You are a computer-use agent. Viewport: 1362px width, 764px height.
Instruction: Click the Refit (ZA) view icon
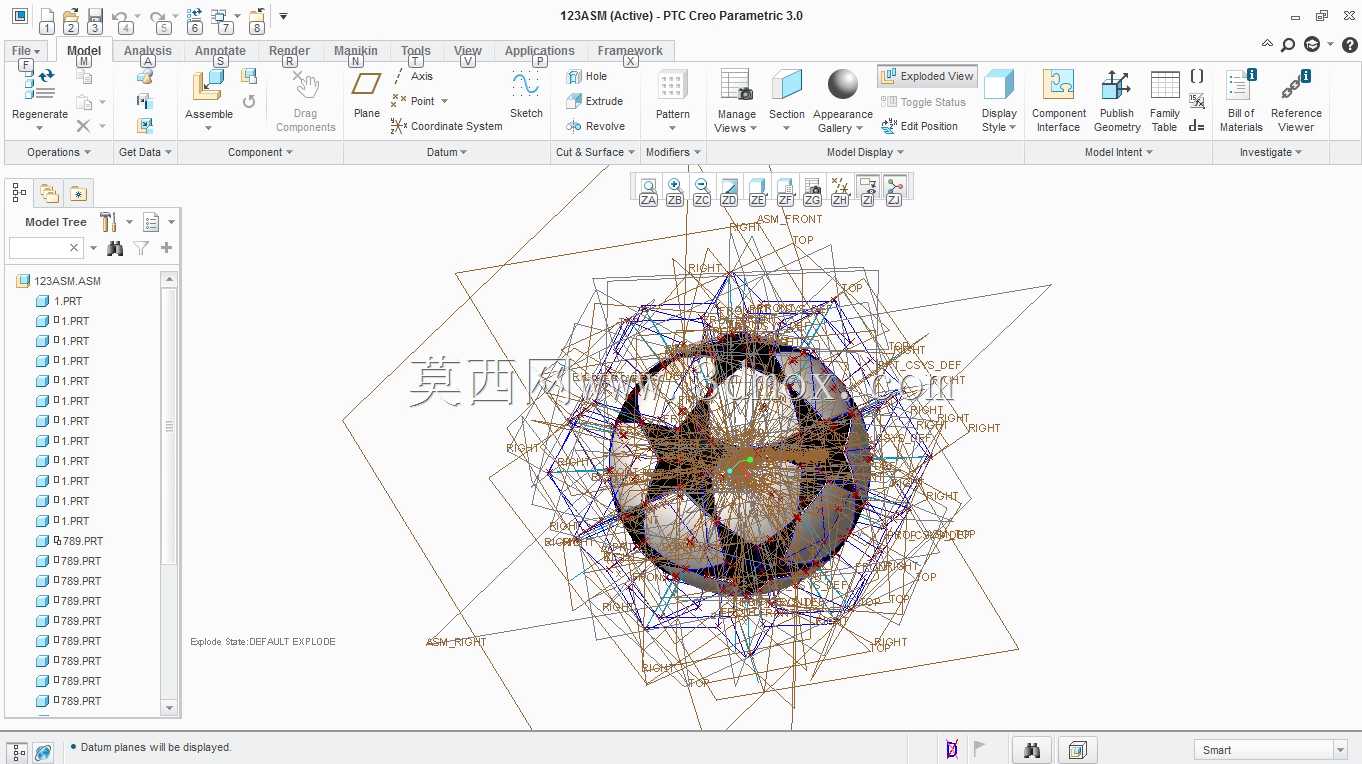648,186
